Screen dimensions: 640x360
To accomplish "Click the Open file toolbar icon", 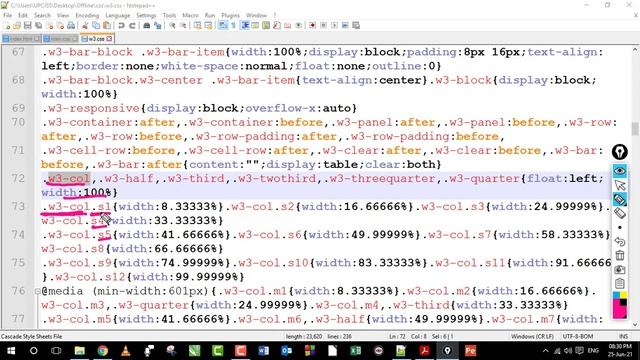I will click(17, 25).
